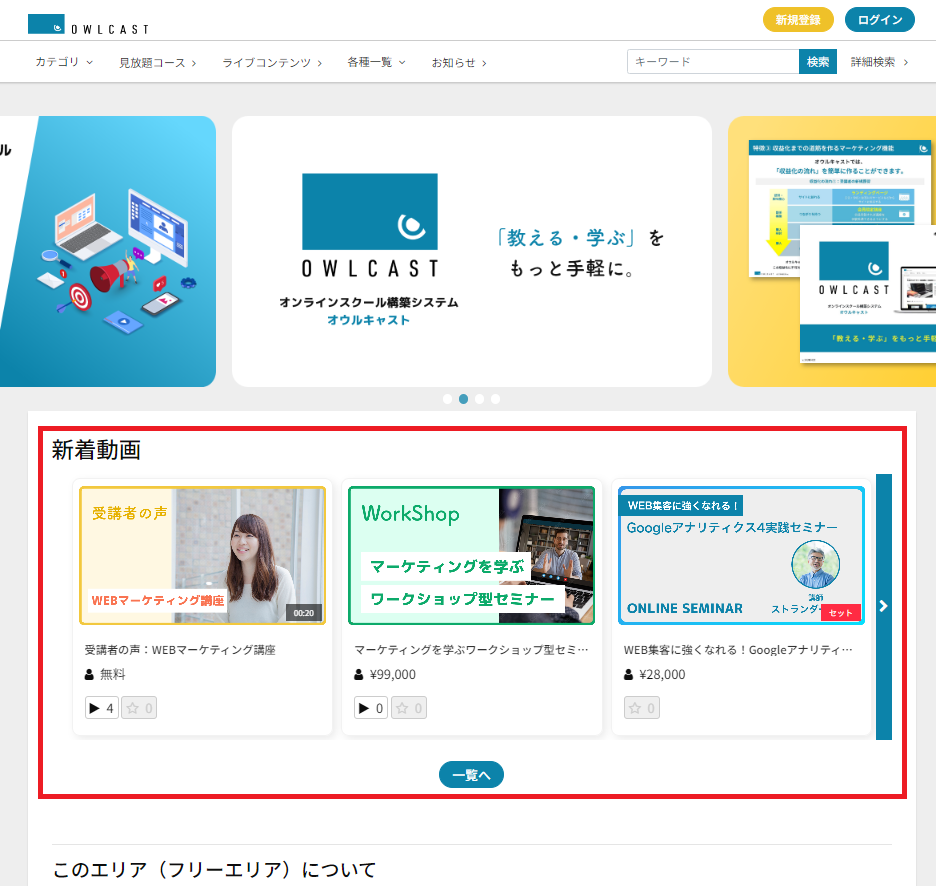The height and width of the screenshot is (886, 936).
Task: Open the WorkShop seminar thumbnail
Action: 472,555
